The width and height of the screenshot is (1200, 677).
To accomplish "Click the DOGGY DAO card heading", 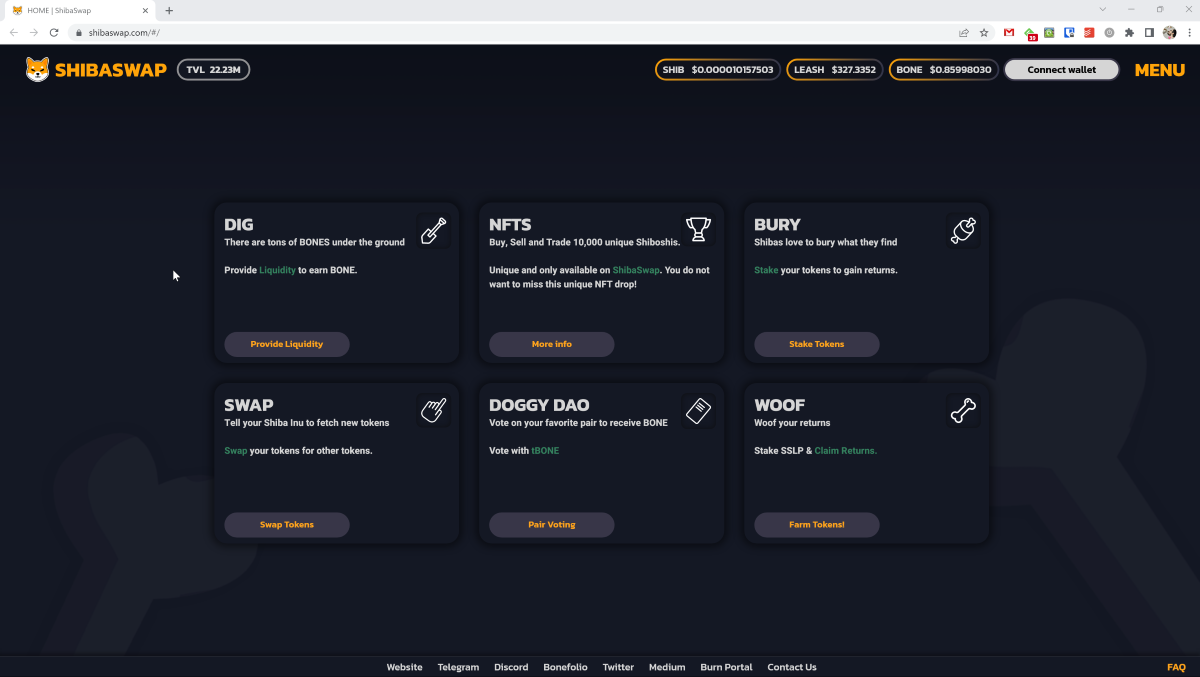I will coord(539,405).
